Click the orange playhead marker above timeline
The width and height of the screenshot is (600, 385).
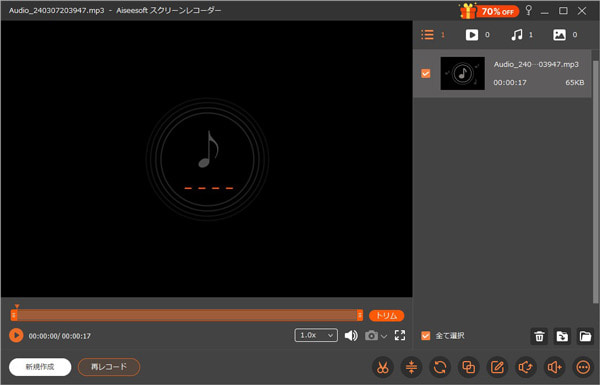(x=17, y=306)
